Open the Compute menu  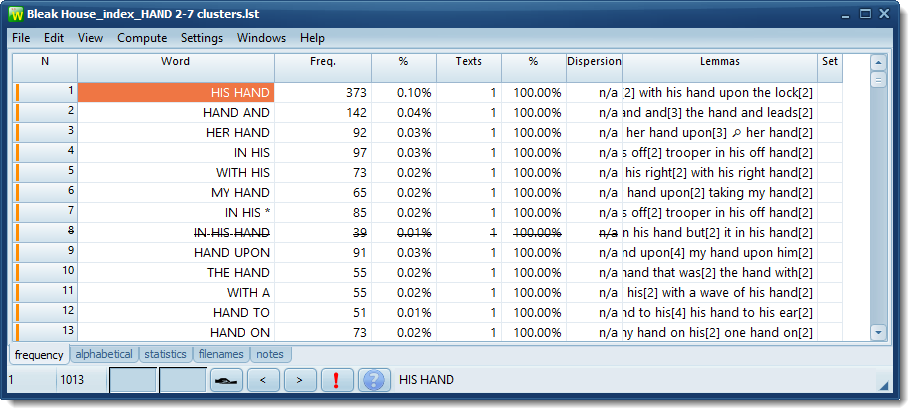coord(142,38)
